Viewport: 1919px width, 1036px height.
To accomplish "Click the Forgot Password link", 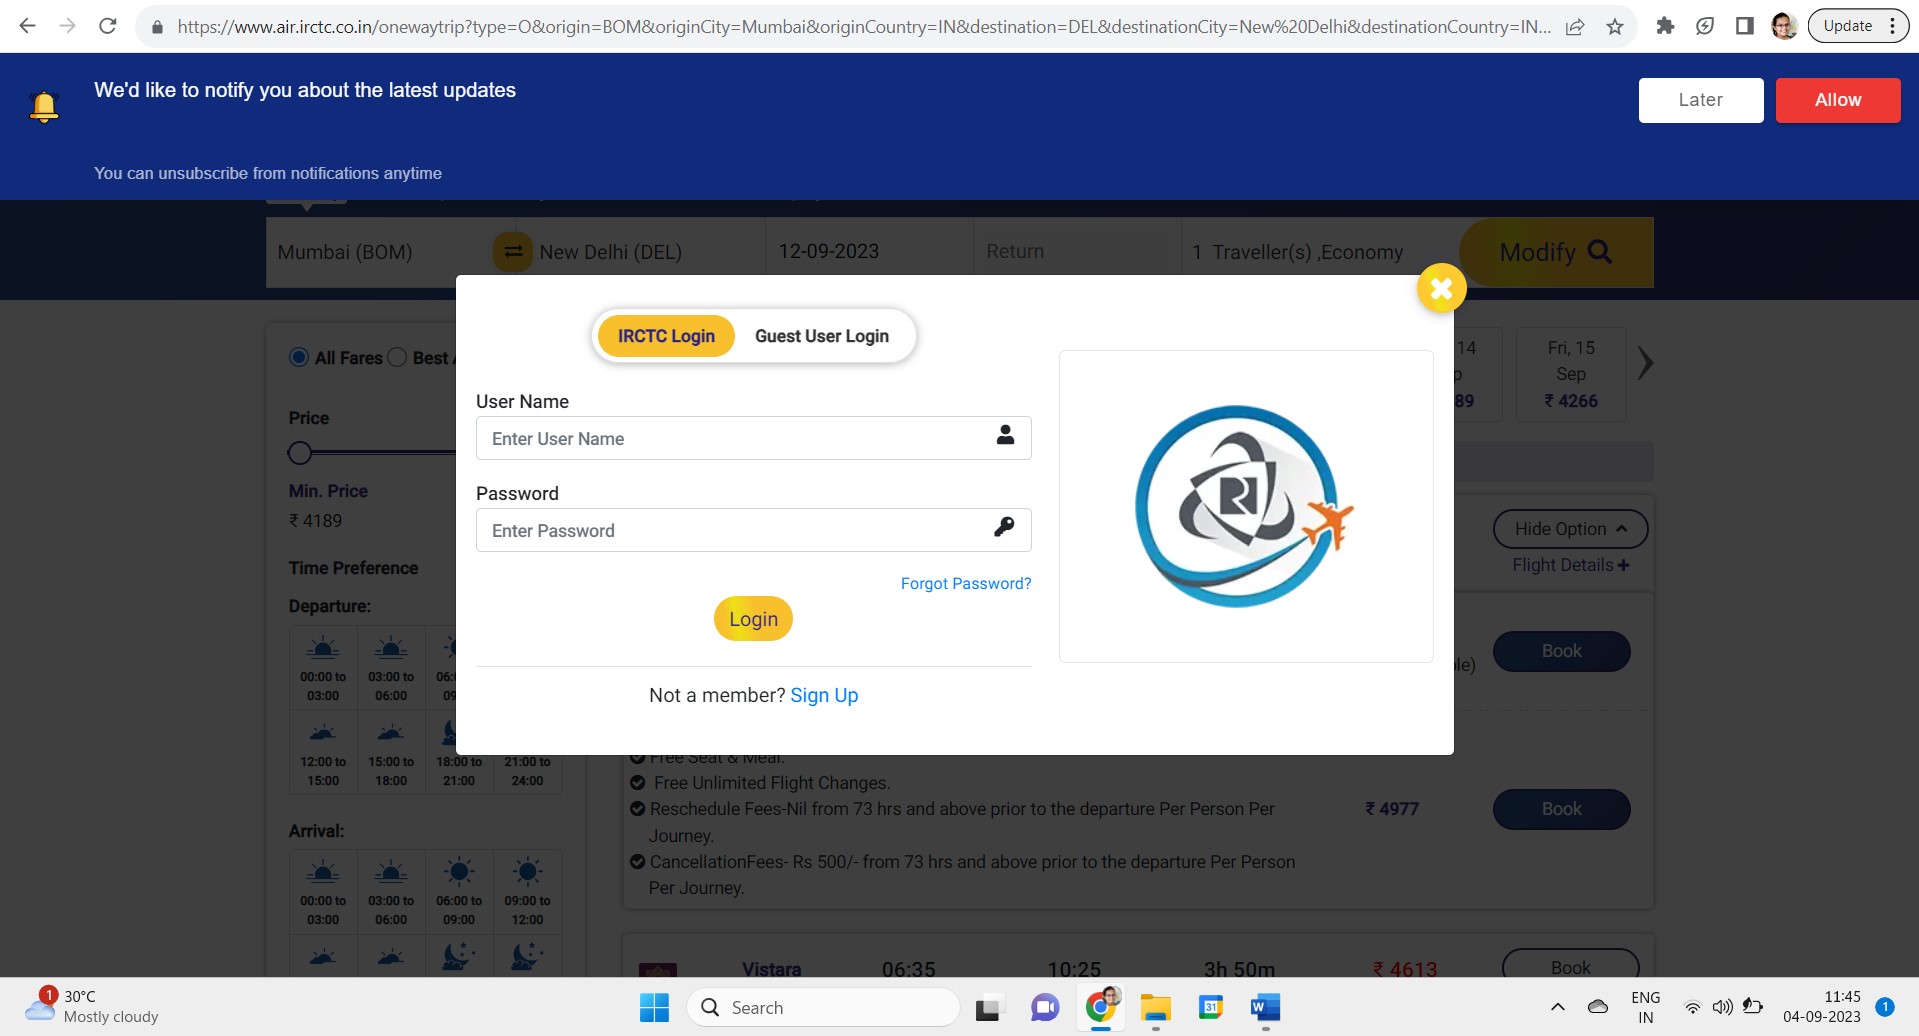I will click(x=965, y=584).
